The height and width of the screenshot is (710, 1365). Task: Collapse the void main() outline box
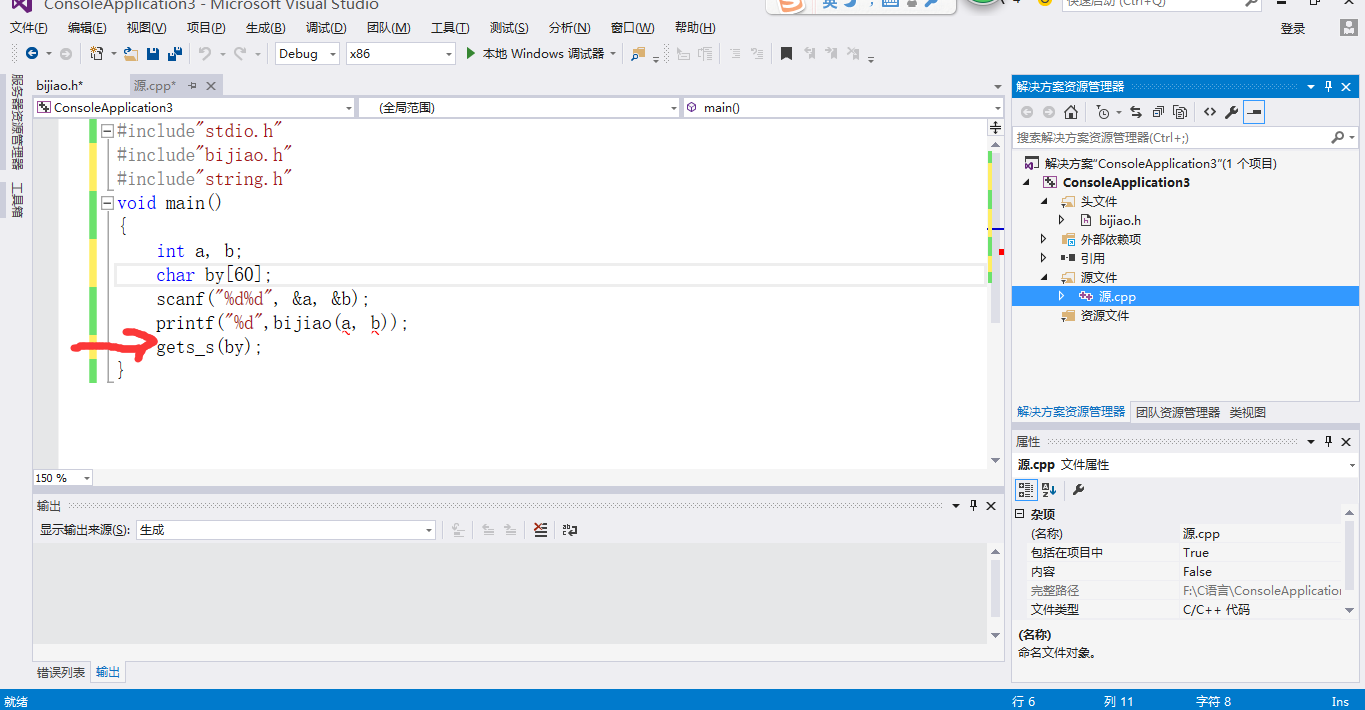click(x=107, y=203)
